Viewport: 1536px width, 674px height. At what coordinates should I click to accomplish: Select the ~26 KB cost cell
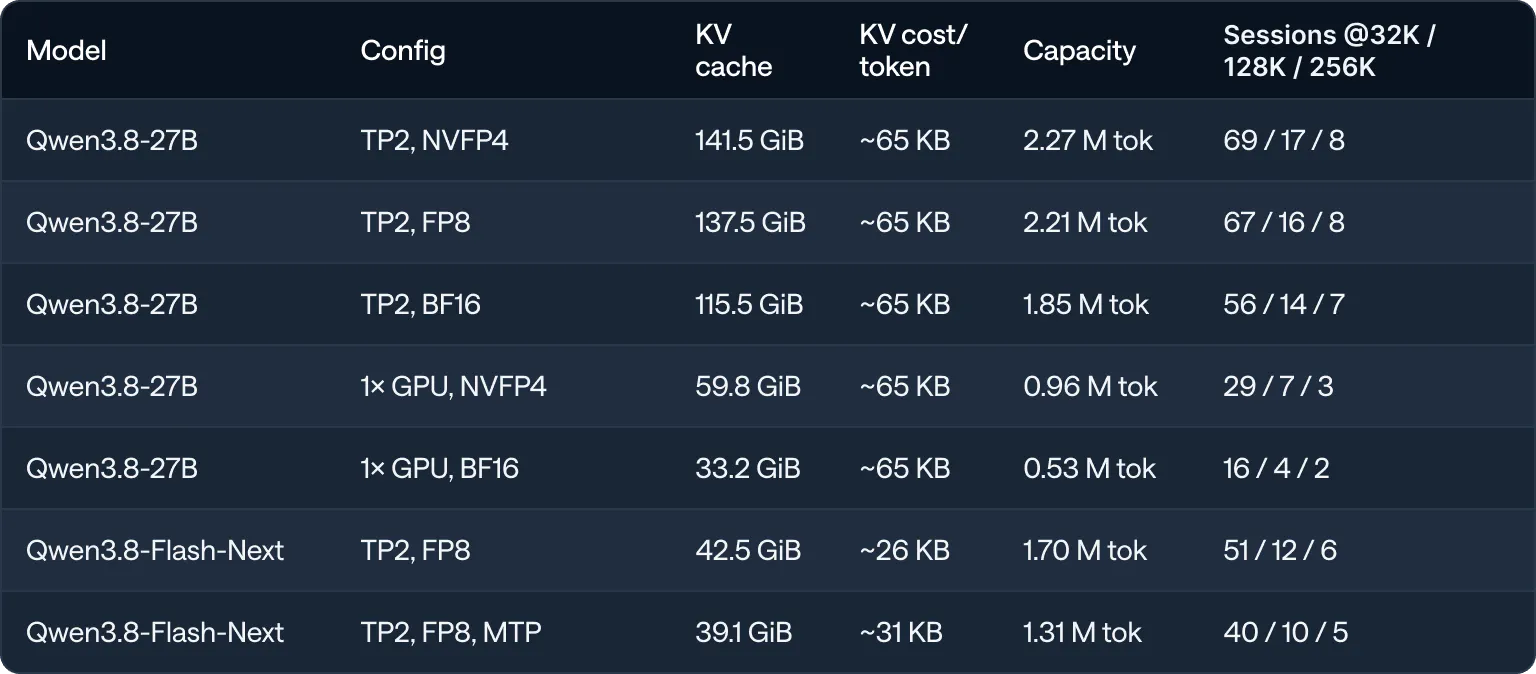[x=905, y=550]
